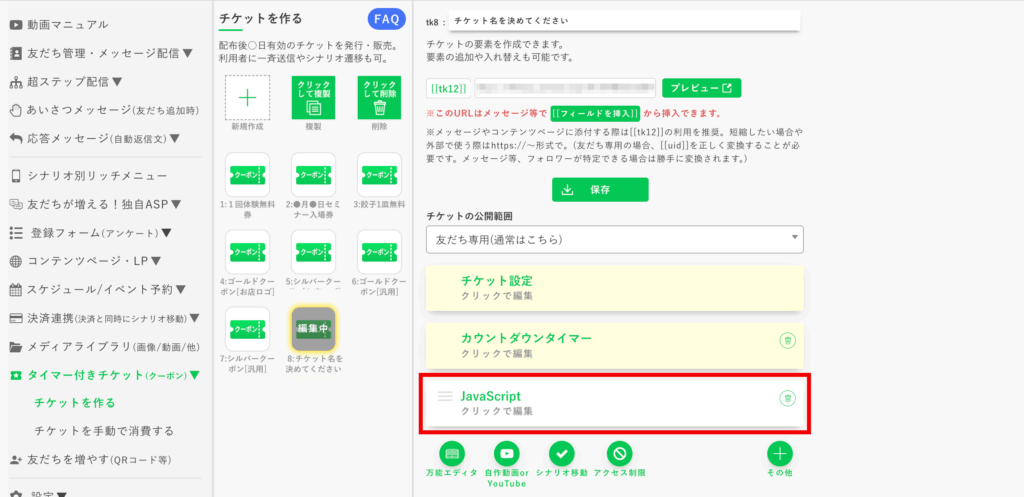Click the 削除 trash icon tile
1024x497 pixels.
(379, 98)
